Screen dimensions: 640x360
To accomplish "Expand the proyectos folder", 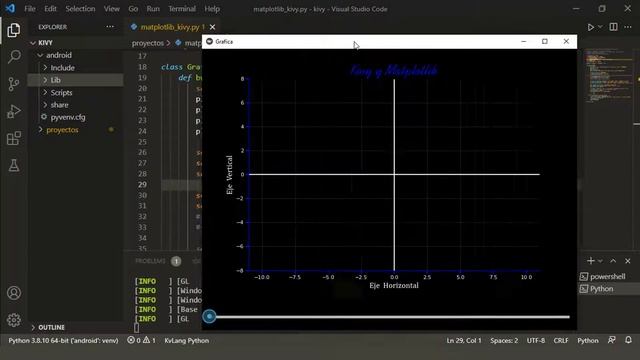I will [40, 129].
